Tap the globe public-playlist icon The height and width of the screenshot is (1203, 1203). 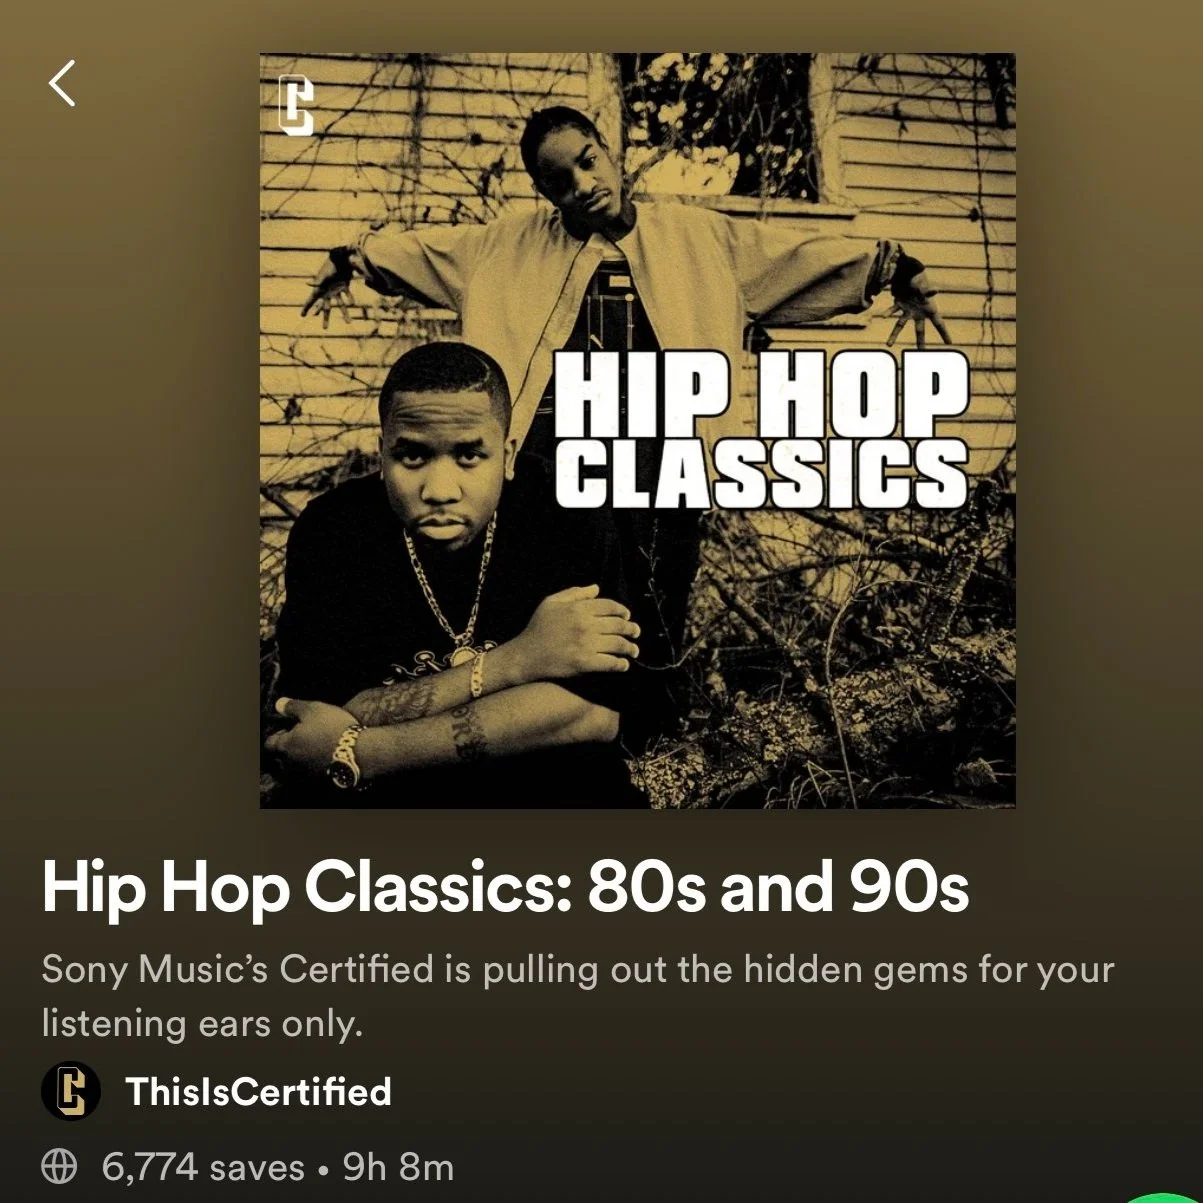tap(59, 1167)
